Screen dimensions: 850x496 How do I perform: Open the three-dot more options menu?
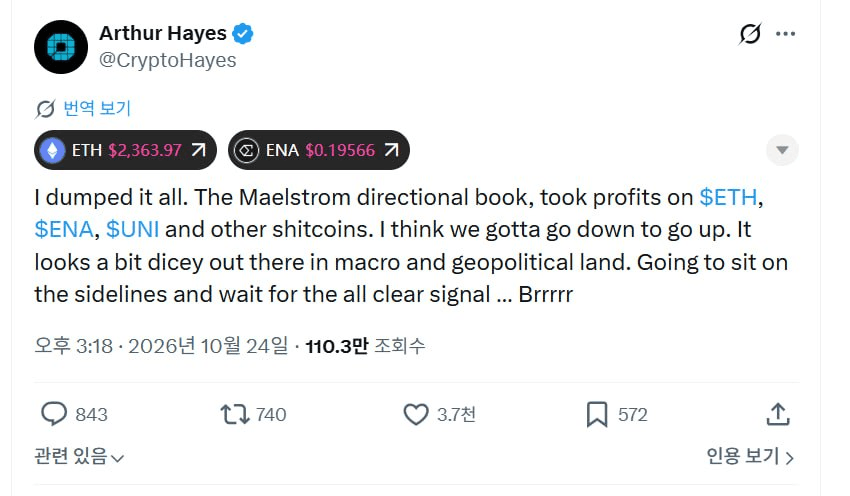pyautogui.click(x=785, y=34)
